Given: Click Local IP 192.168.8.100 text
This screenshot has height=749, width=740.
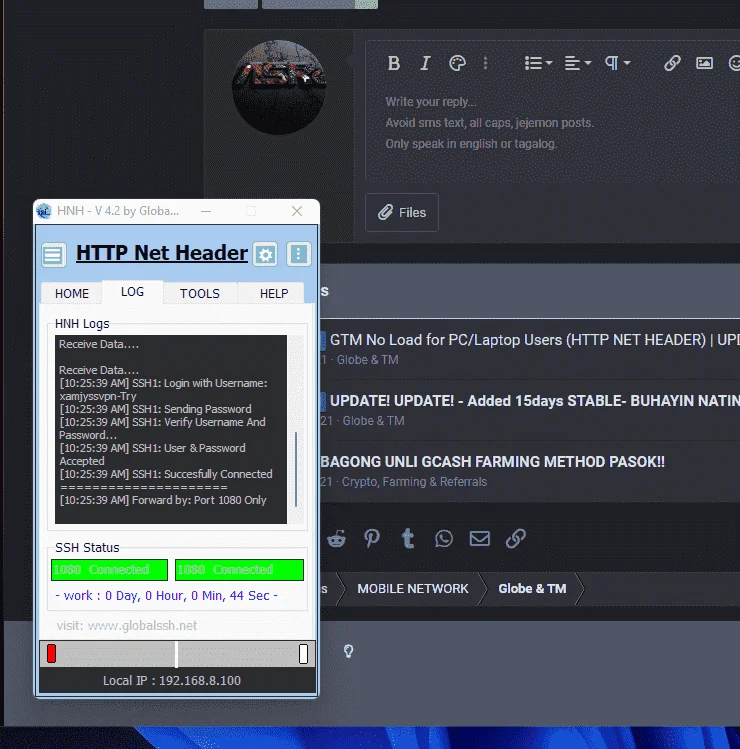Looking at the screenshot, I should point(172,680).
